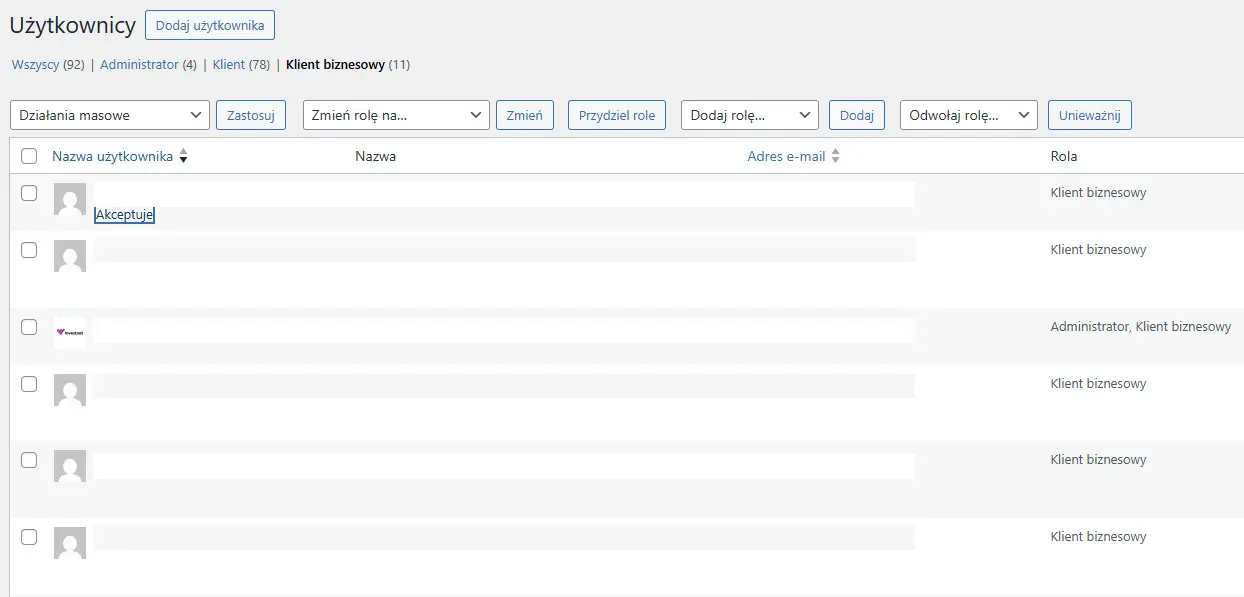Click the last visible user's gray avatar

tap(69, 542)
